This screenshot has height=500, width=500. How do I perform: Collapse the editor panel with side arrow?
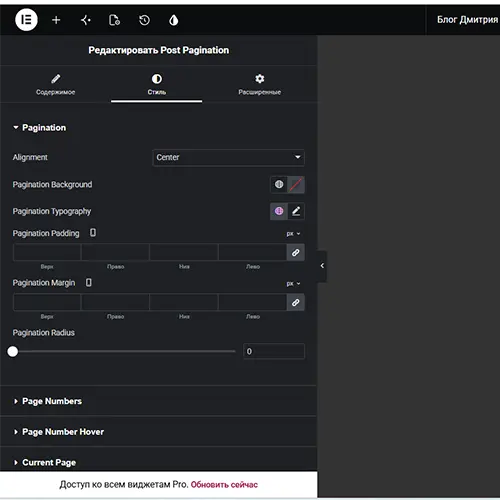click(x=322, y=266)
